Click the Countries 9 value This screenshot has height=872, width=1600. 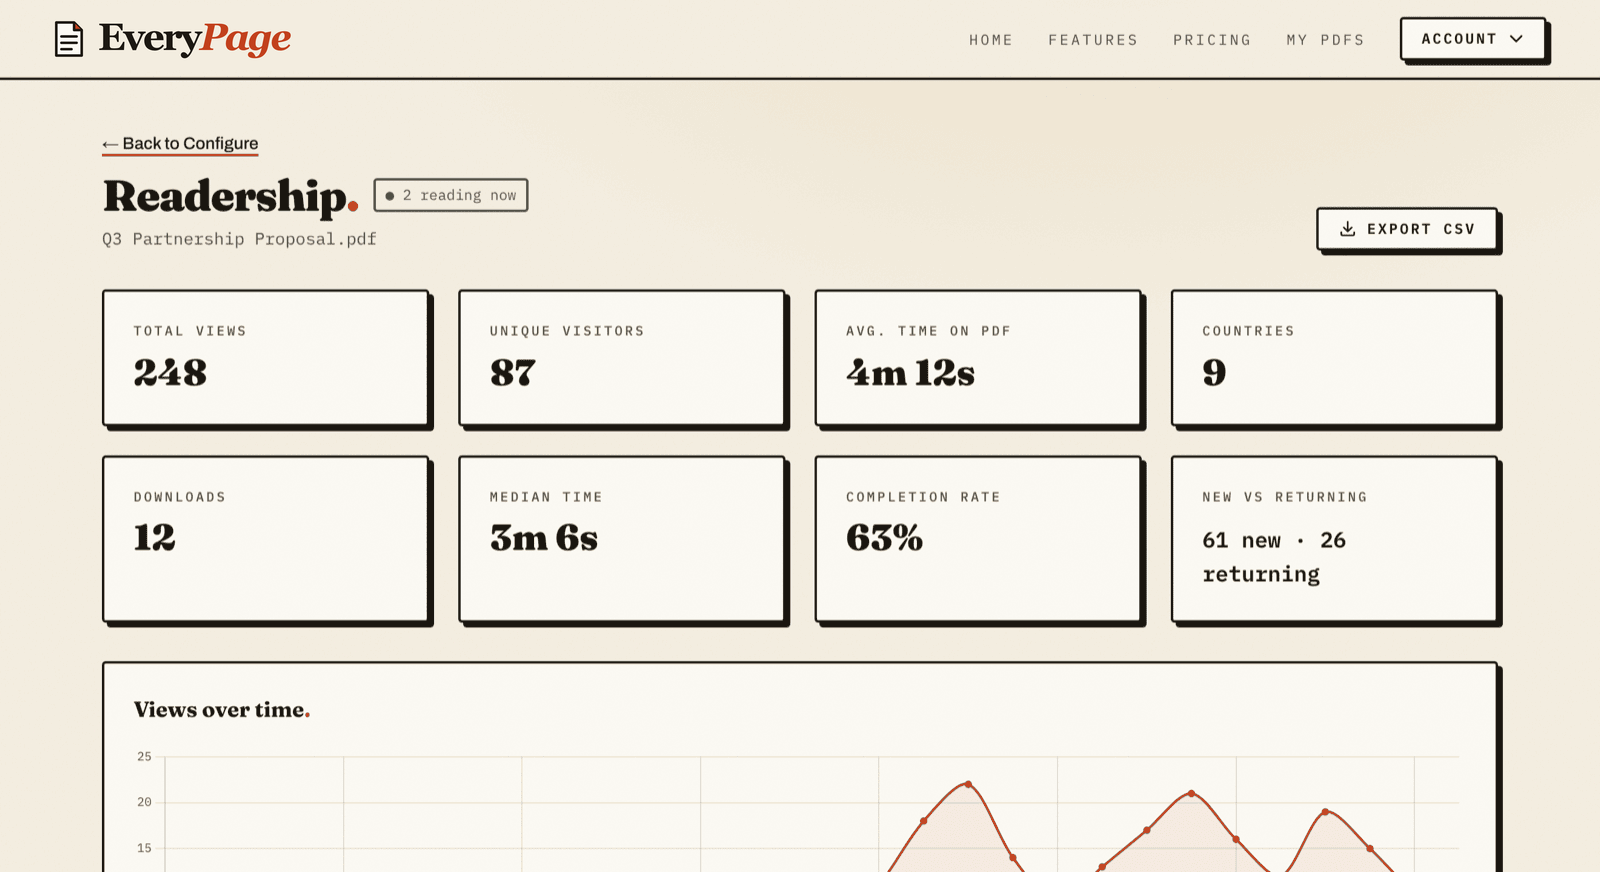(1214, 373)
